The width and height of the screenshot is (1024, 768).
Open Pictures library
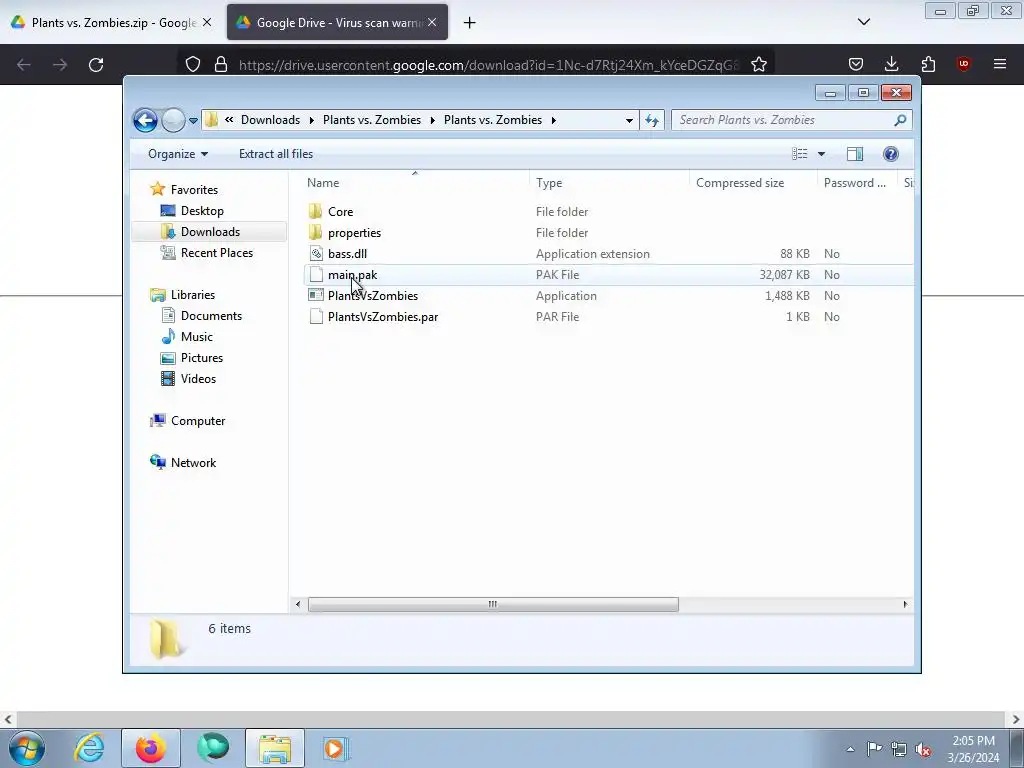point(201,357)
